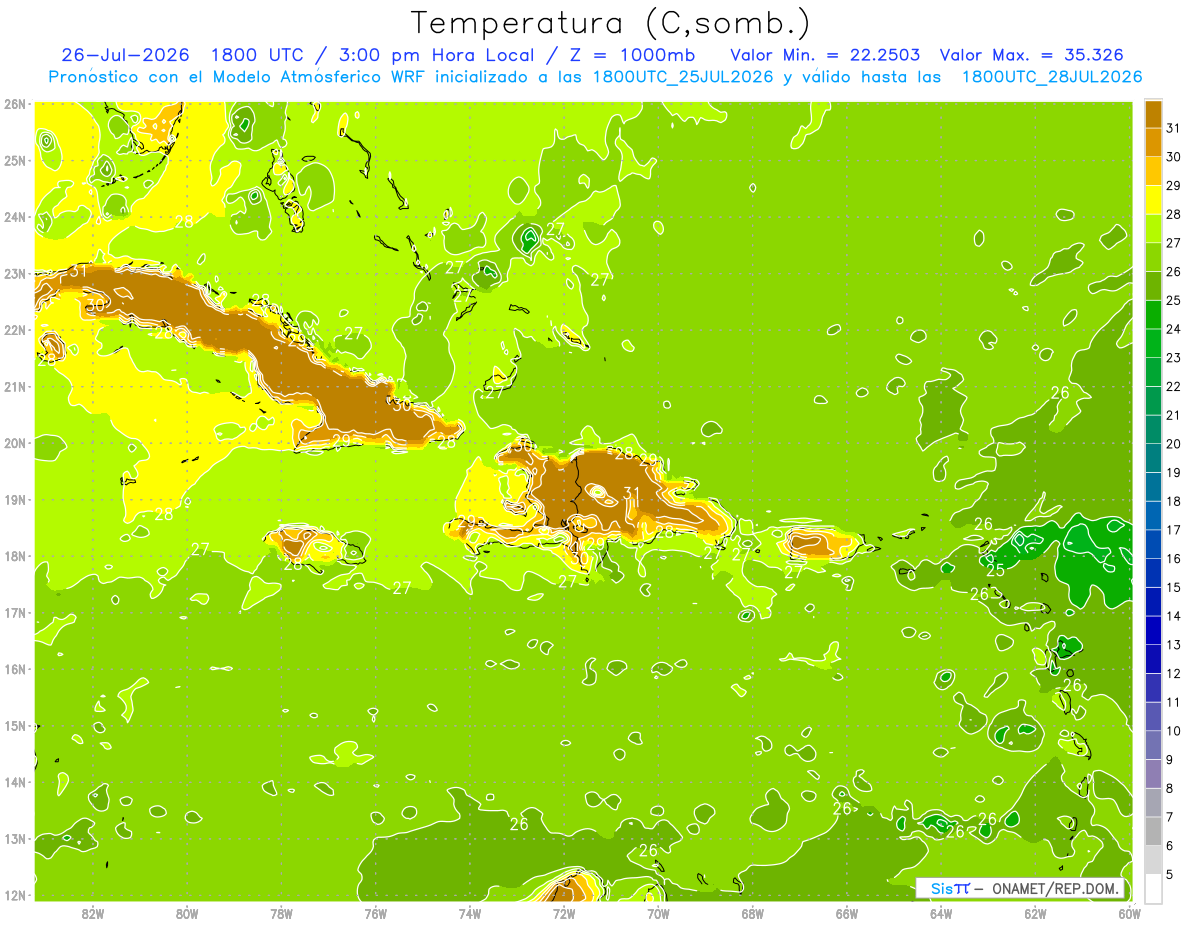Click the "14" label on color scale

(x=1173, y=616)
